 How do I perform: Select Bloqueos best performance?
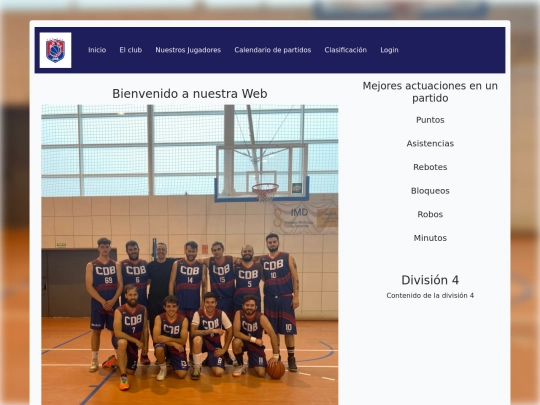coord(430,191)
